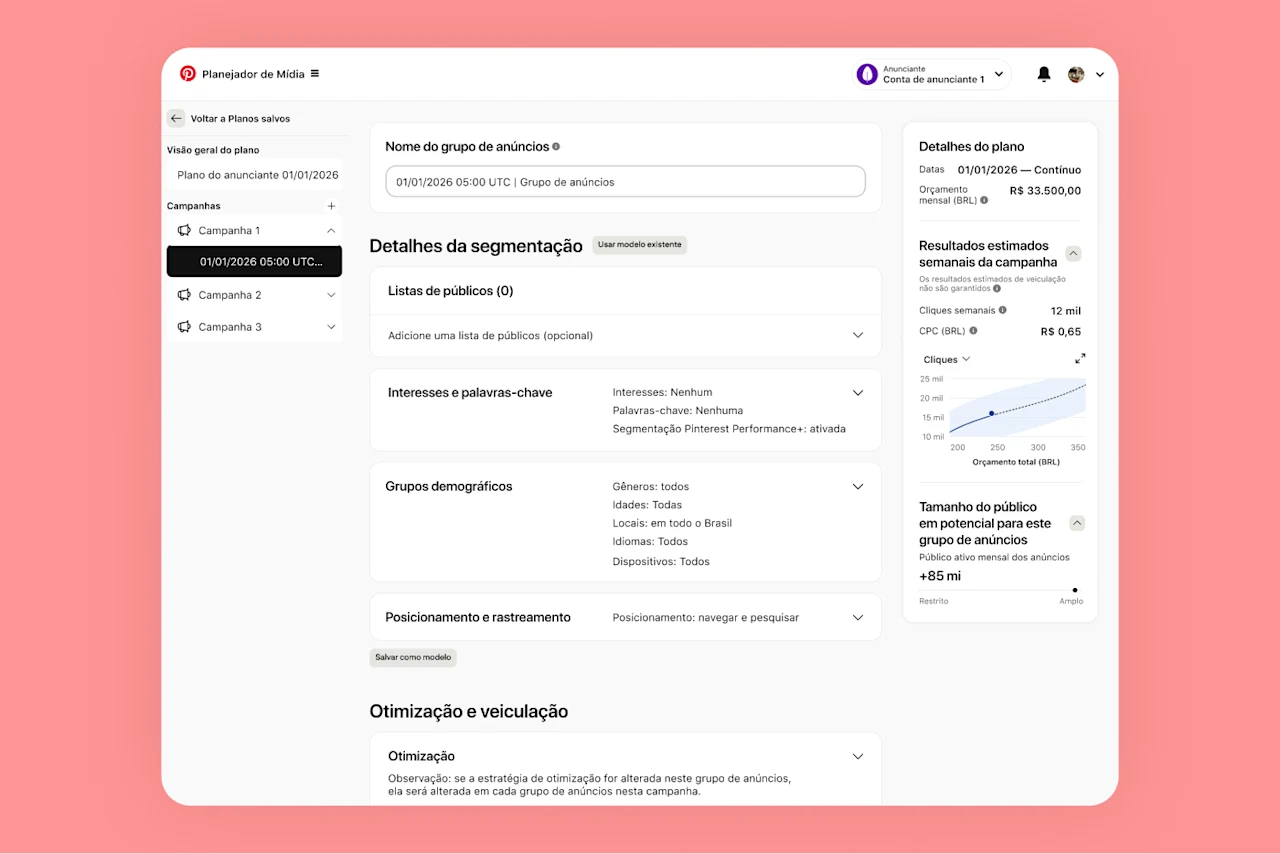Click the profile avatar in the header

tap(1076, 73)
